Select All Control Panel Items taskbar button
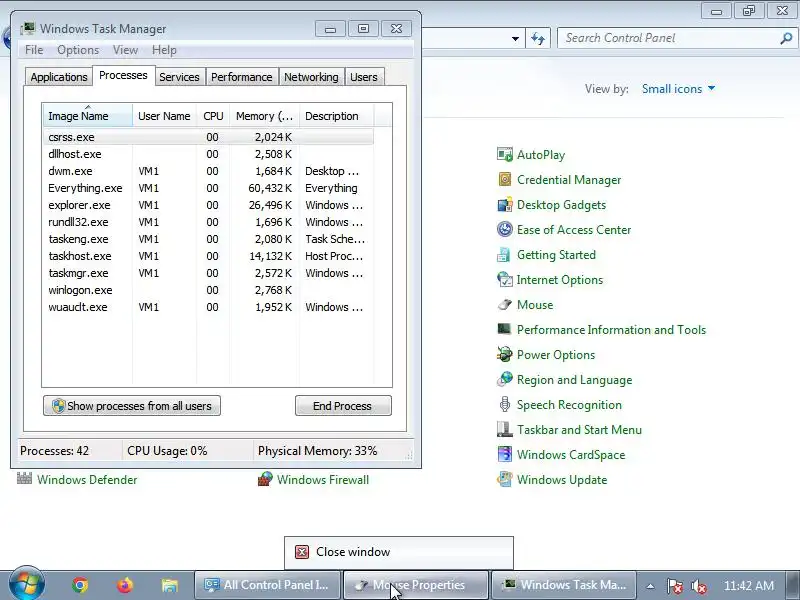 (x=267, y=585)
